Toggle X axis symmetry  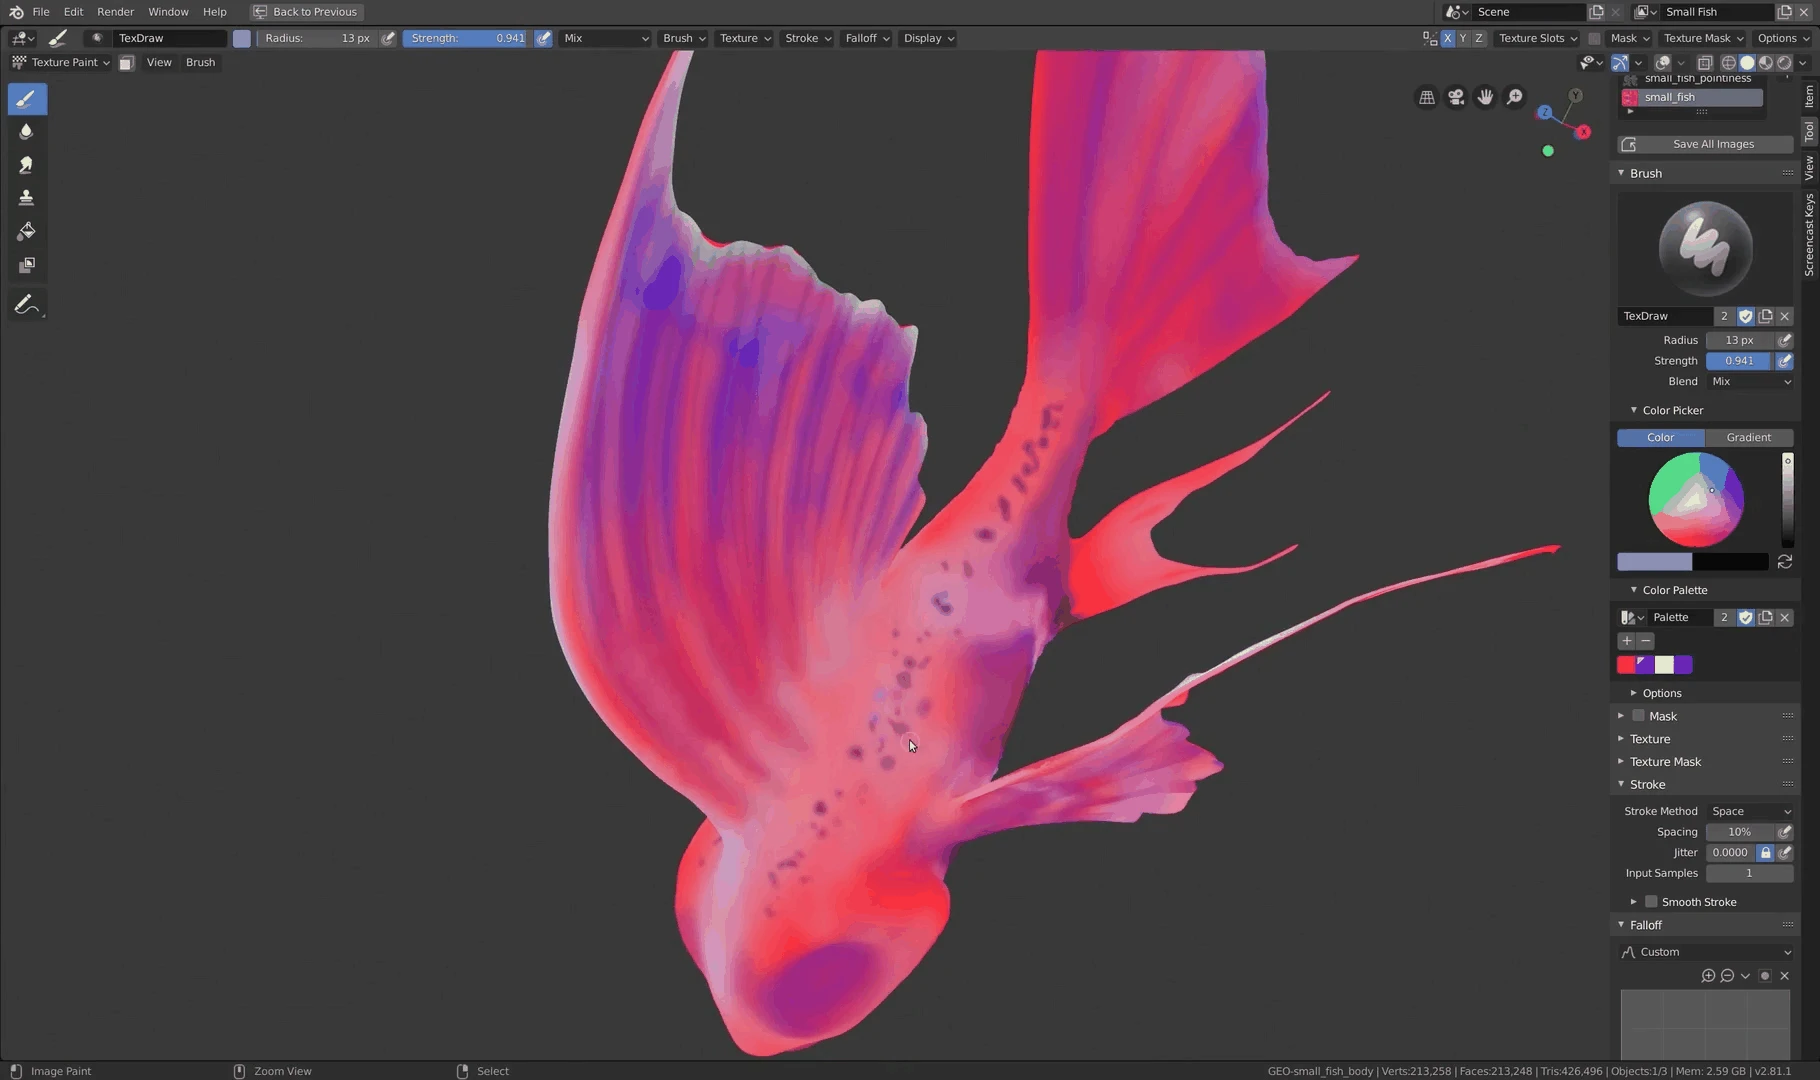point(1447,38)
